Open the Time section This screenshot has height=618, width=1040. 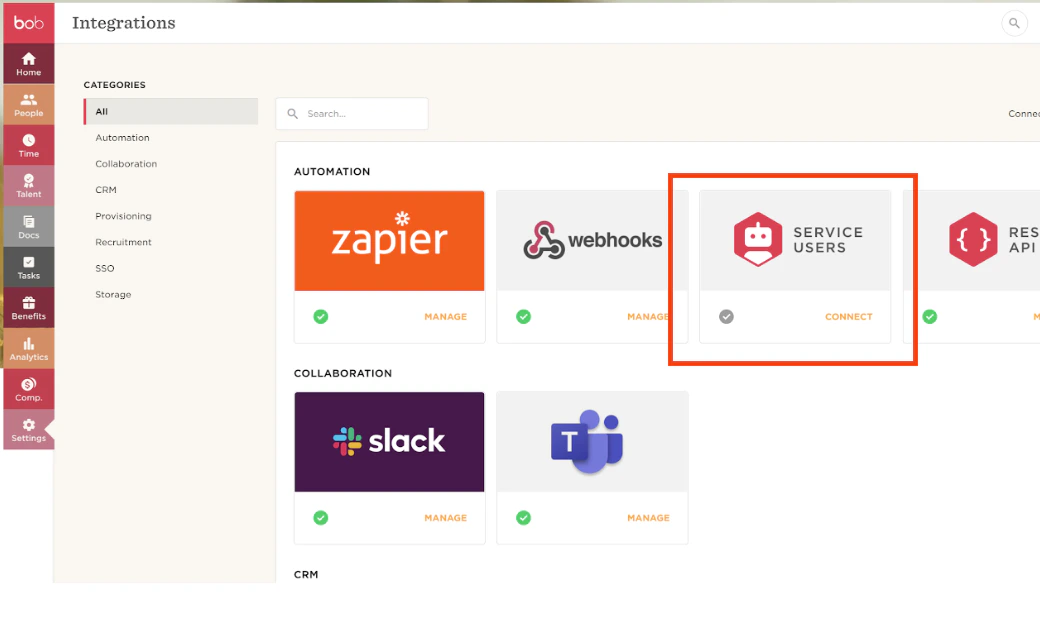click(29, 145)
